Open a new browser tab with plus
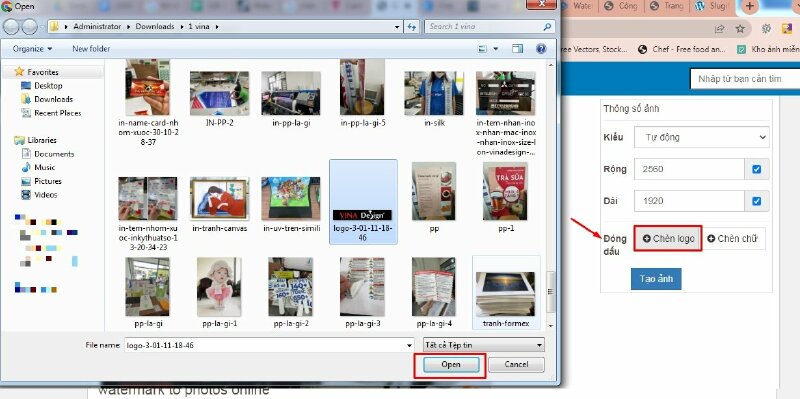Image resolution: width=800 pixels, height=399 pixels. click(x=749, y=6)
